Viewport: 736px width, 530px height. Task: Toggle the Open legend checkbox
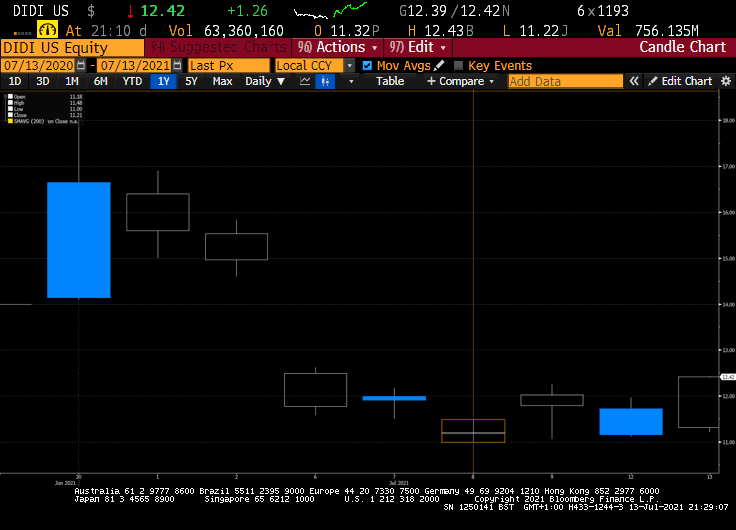[10, 97]
